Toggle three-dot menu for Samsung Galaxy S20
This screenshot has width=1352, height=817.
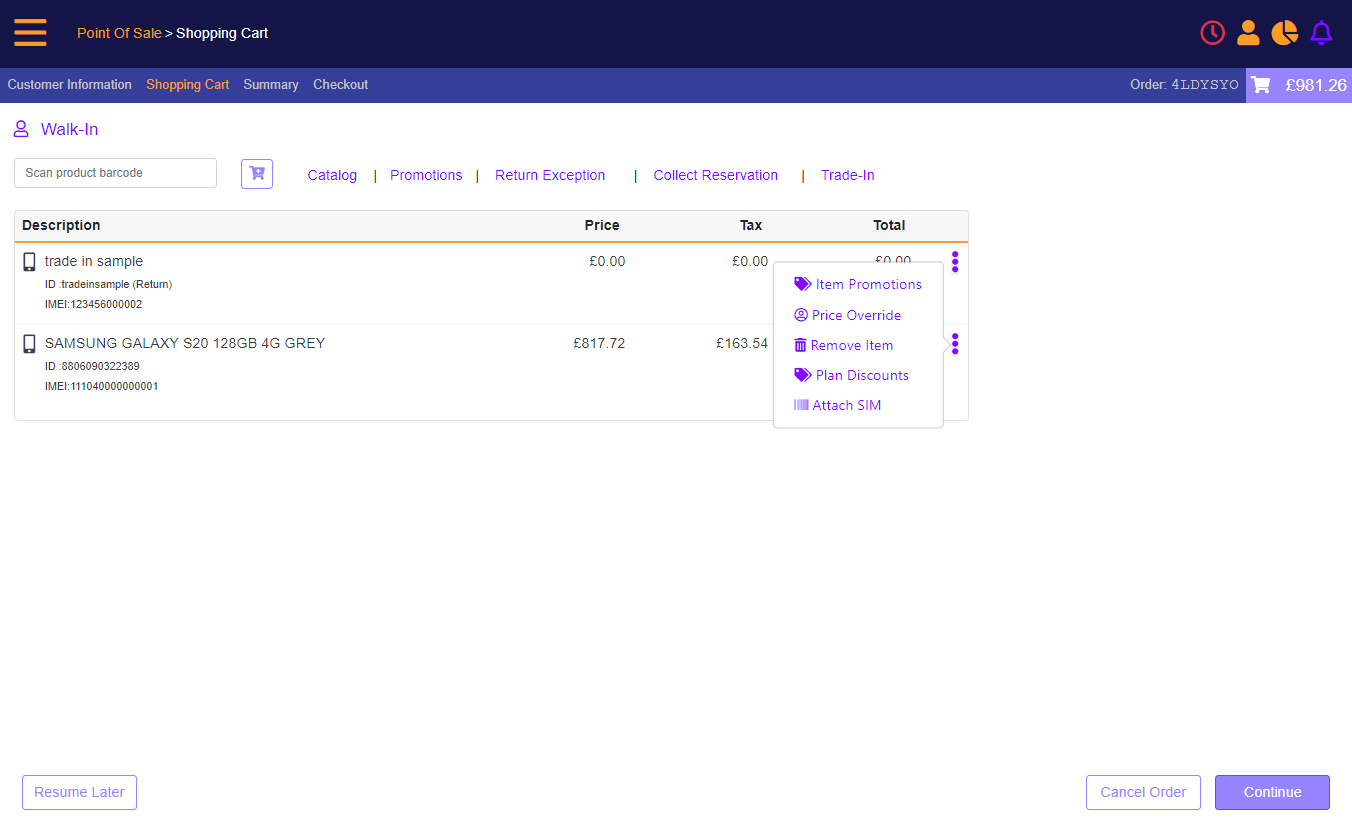(955, 344)
